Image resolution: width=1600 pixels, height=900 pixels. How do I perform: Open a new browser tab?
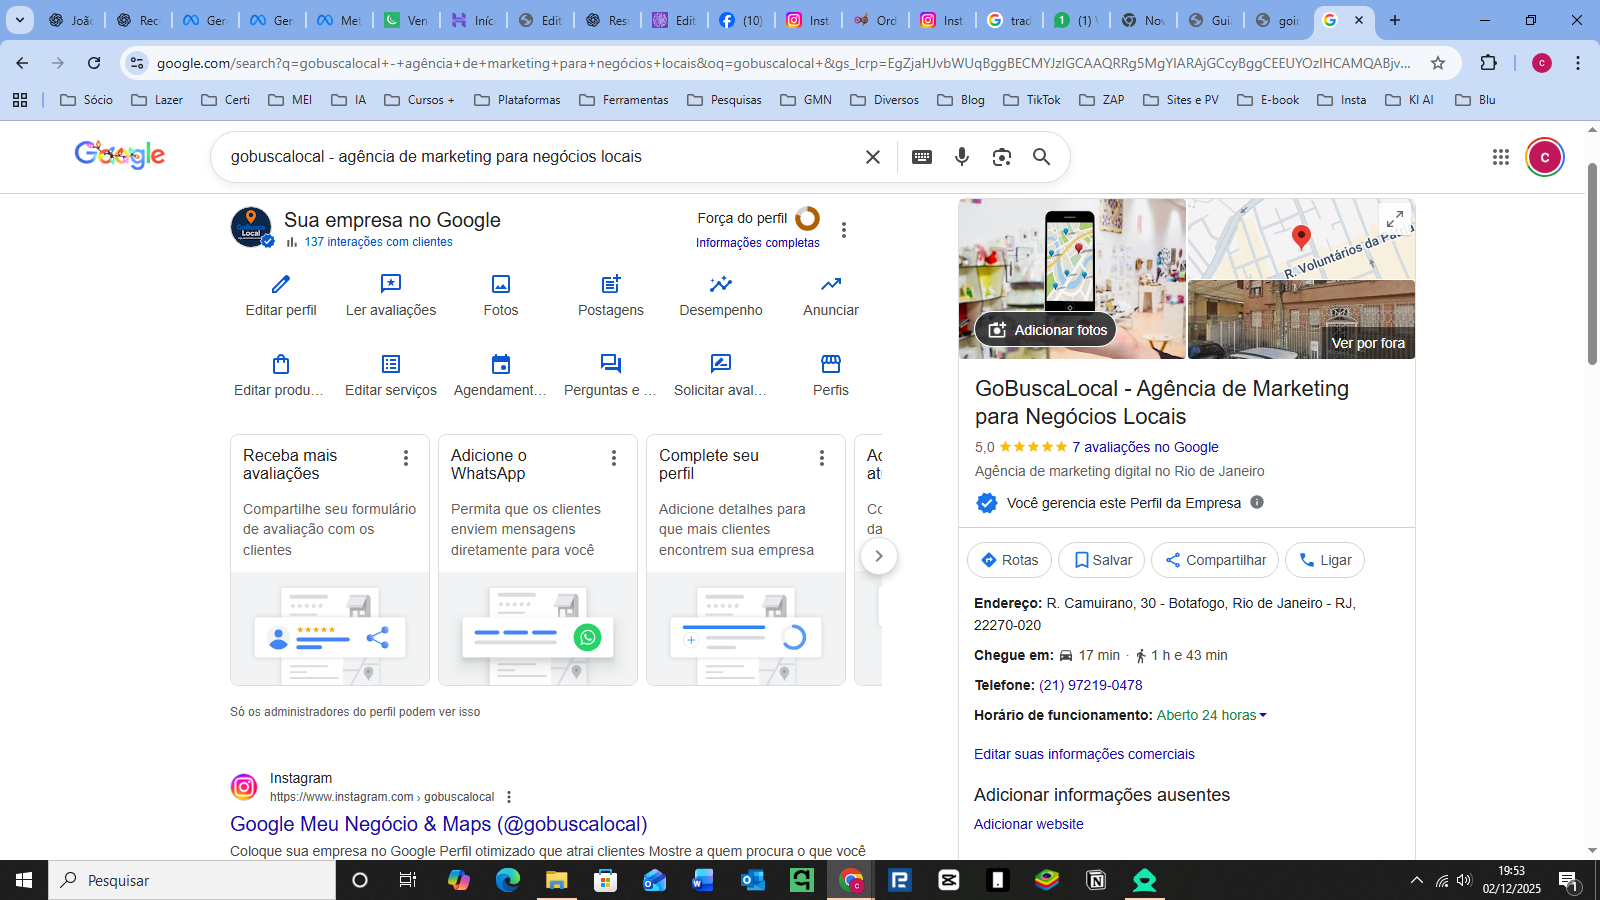(1395, 20)
